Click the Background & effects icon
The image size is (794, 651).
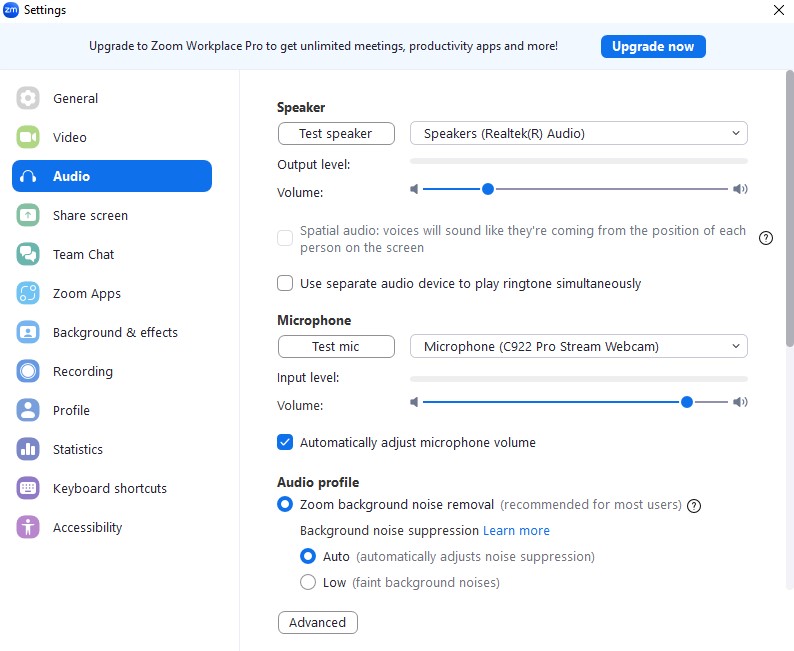click(28, 332)
